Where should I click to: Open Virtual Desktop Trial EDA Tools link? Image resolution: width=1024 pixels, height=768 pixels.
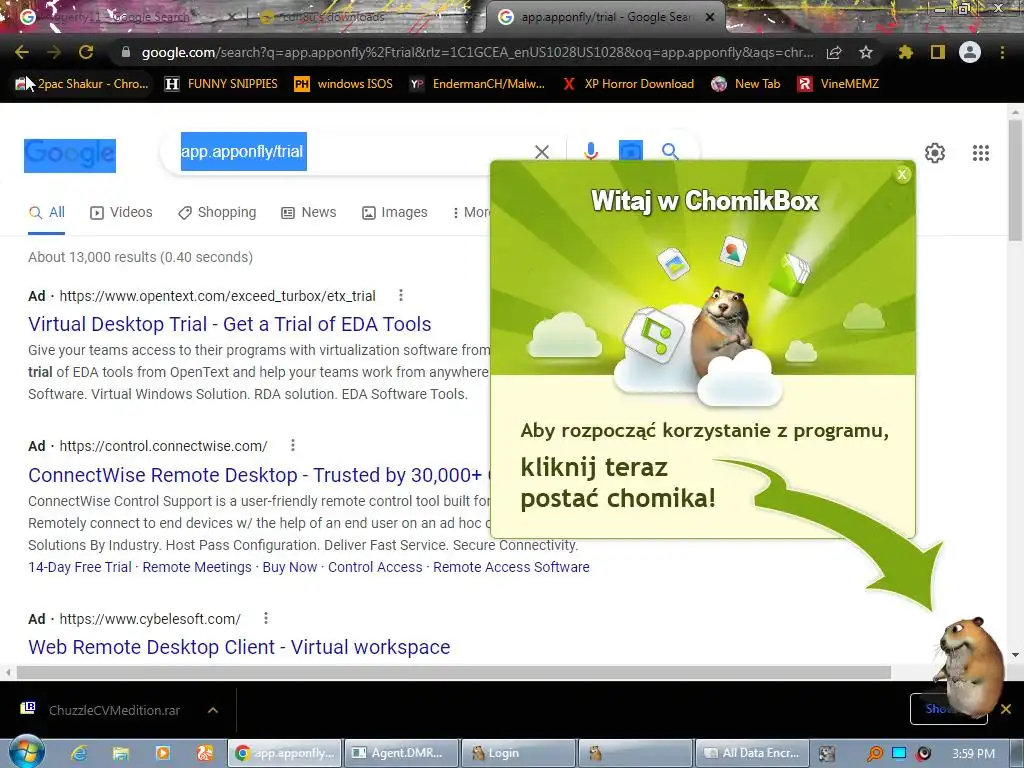(230, 324)
